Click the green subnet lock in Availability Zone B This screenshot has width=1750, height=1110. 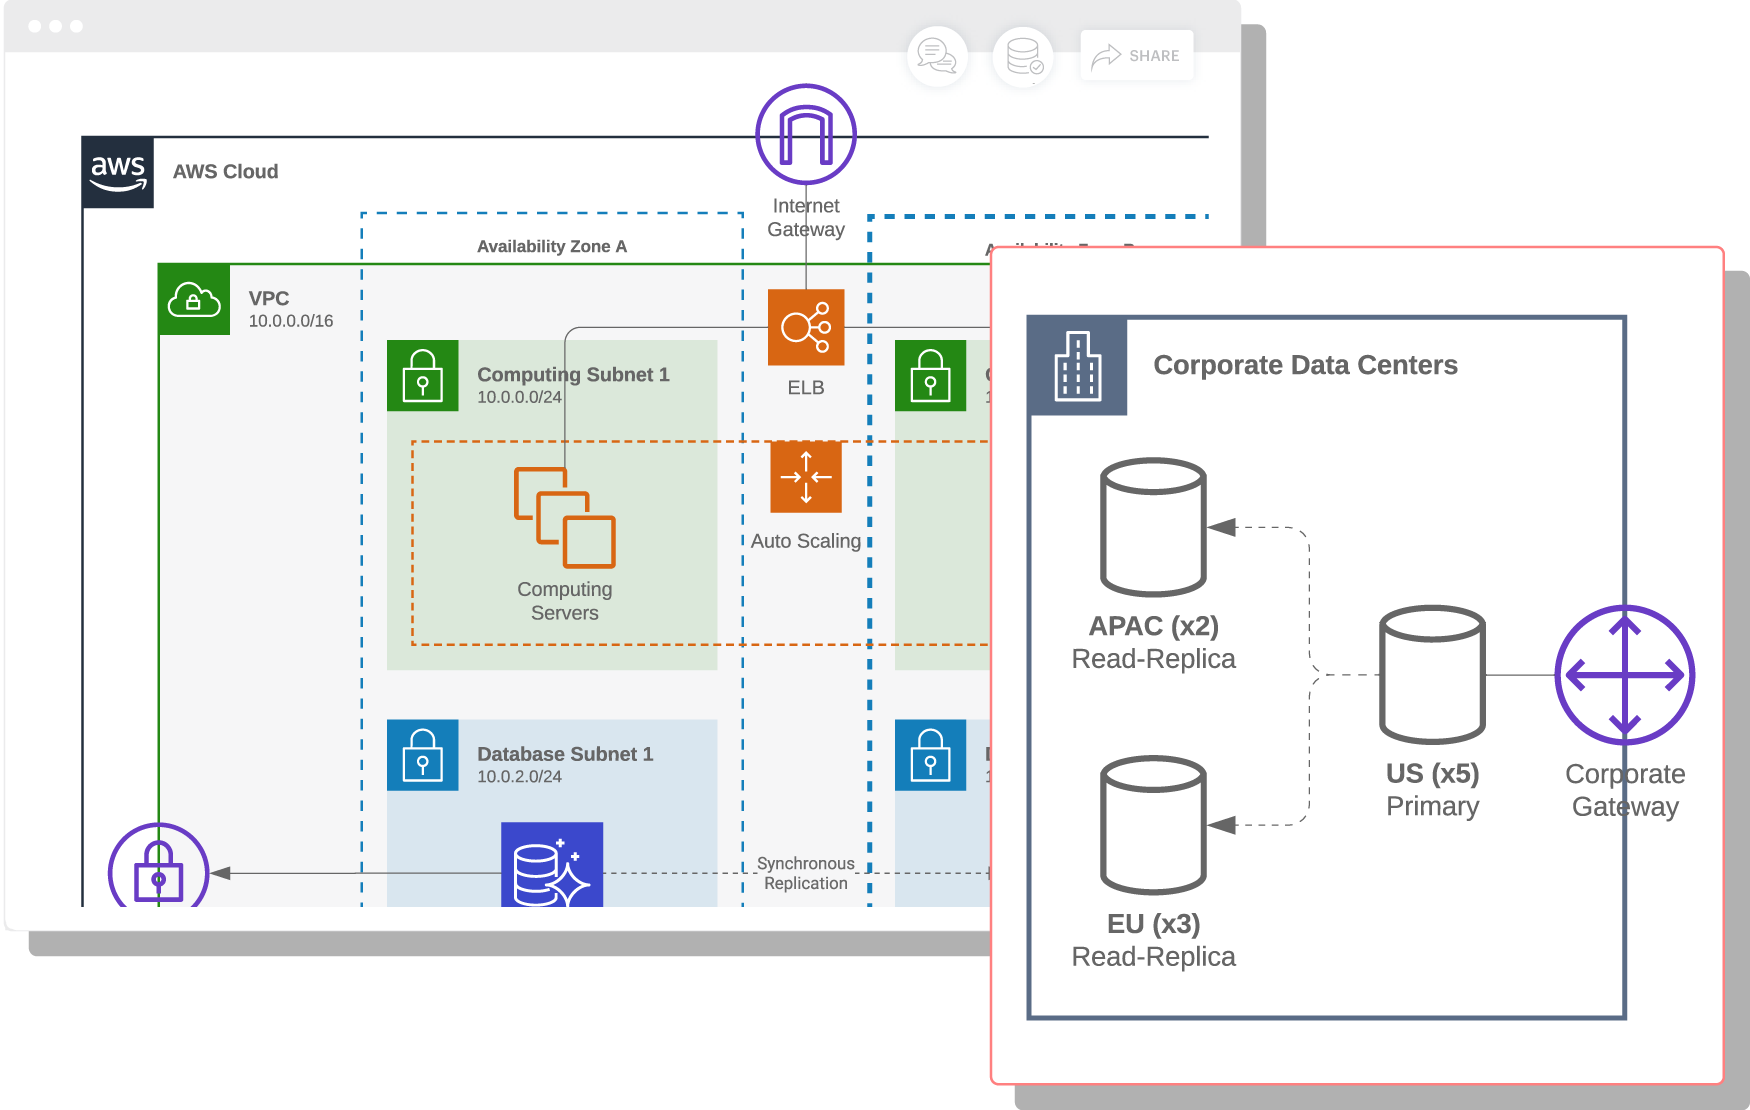point(930,378)
